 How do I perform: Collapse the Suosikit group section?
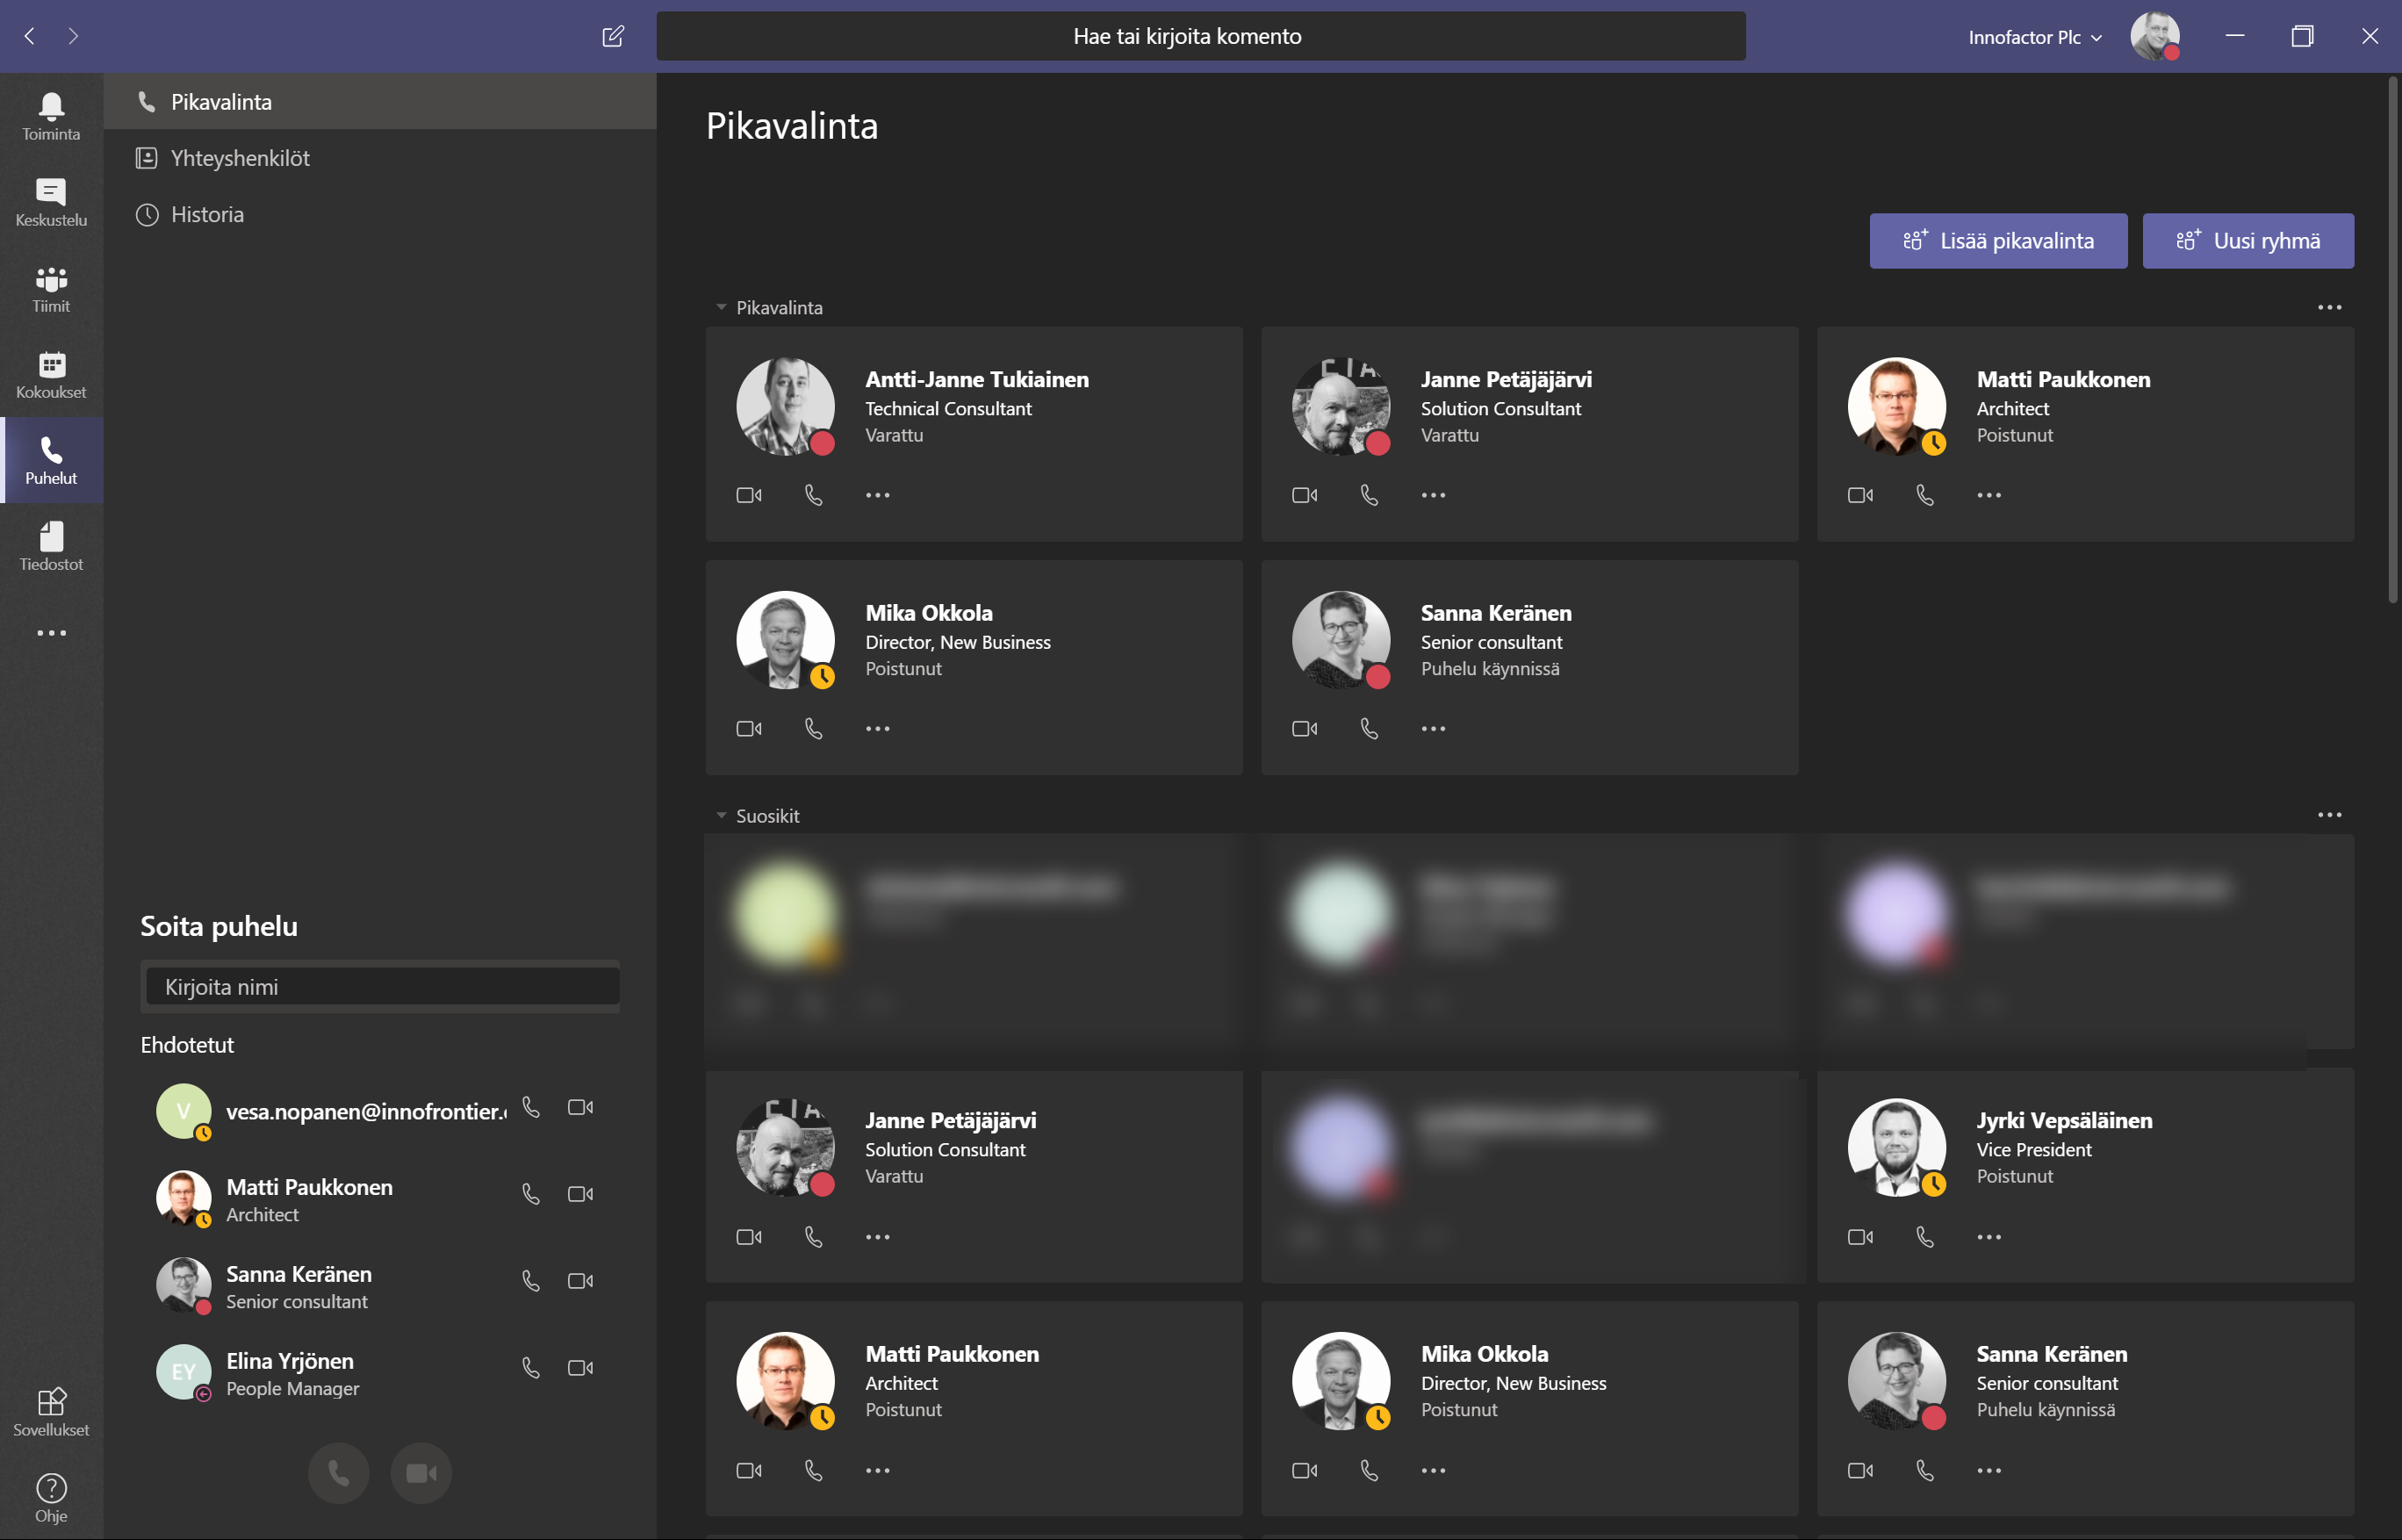click(721, 816)
